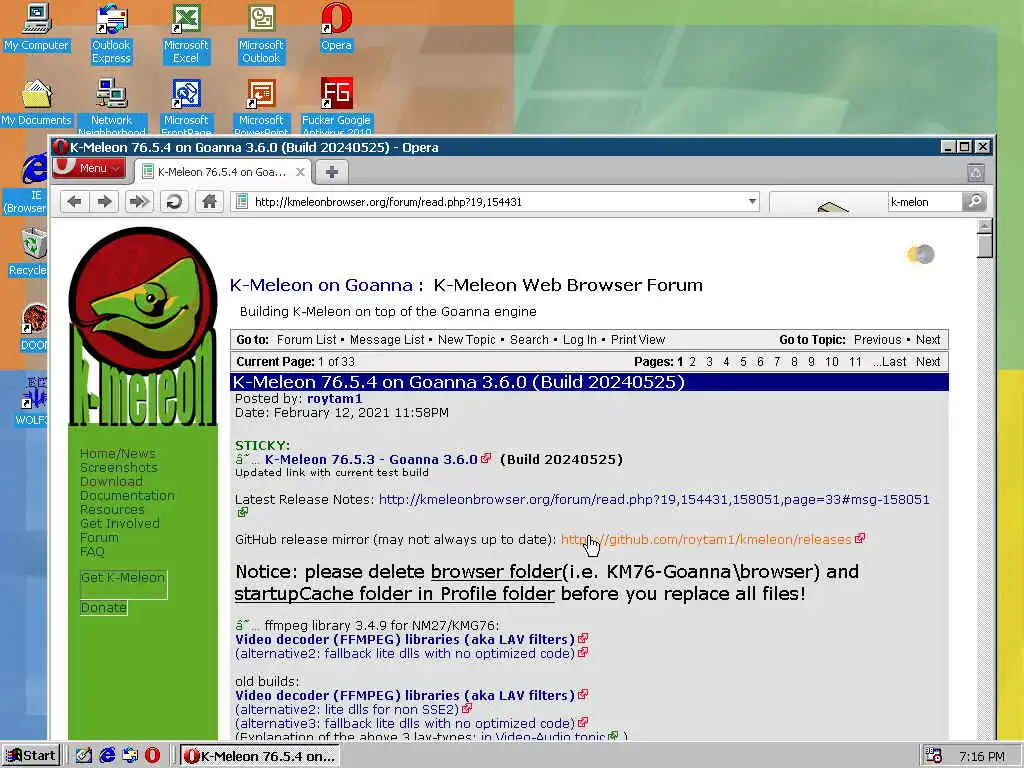Open Internet Explorer quick launch icon

(107, 755)
